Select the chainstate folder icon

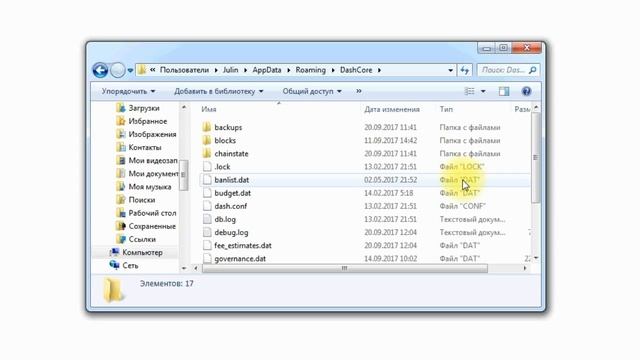point(207,153)
